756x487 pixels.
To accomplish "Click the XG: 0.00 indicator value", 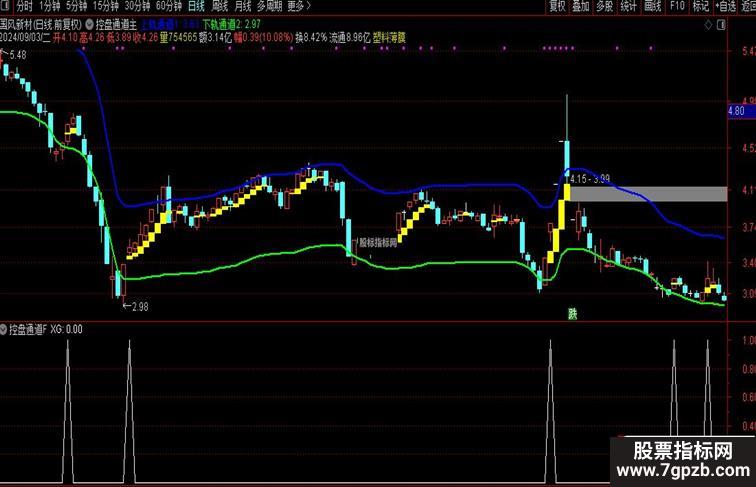I will click(67, 330).
